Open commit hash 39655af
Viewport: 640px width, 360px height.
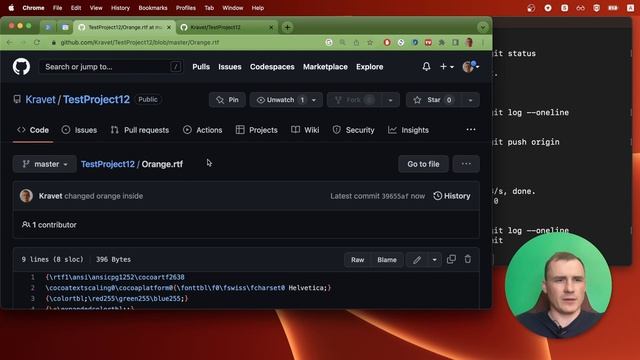click(x=395, y=196)
